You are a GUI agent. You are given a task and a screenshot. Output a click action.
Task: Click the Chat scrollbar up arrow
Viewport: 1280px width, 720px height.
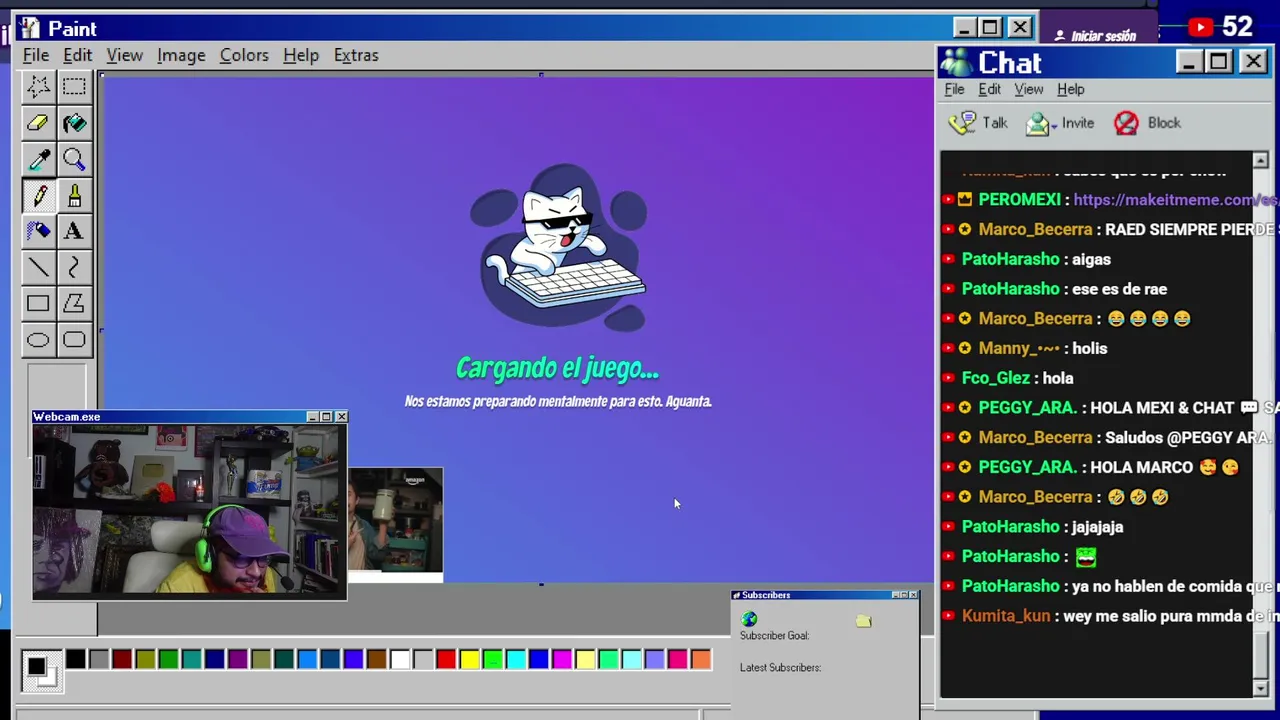[1260, 160]
